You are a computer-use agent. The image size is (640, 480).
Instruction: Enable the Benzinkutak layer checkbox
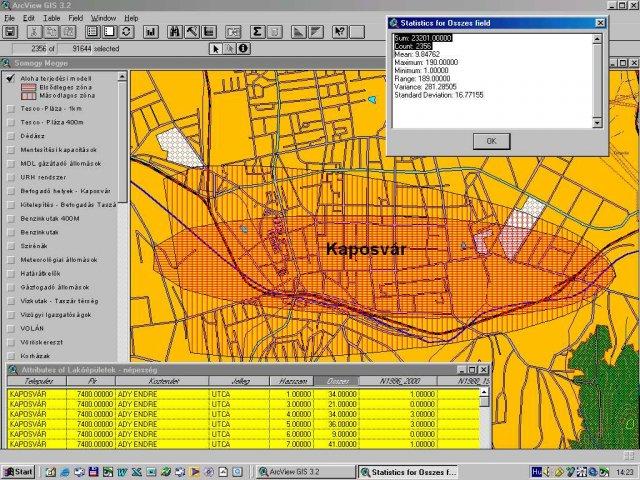(10, 231)
